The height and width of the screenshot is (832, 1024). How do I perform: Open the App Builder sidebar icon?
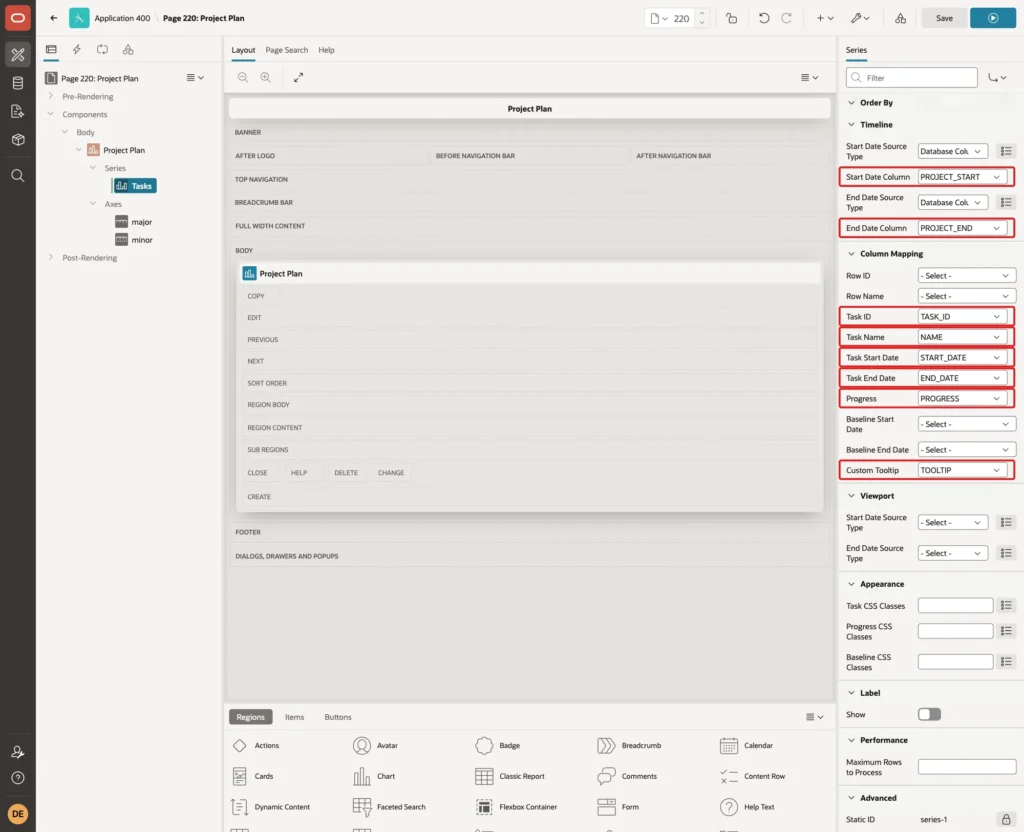point(18,55)
